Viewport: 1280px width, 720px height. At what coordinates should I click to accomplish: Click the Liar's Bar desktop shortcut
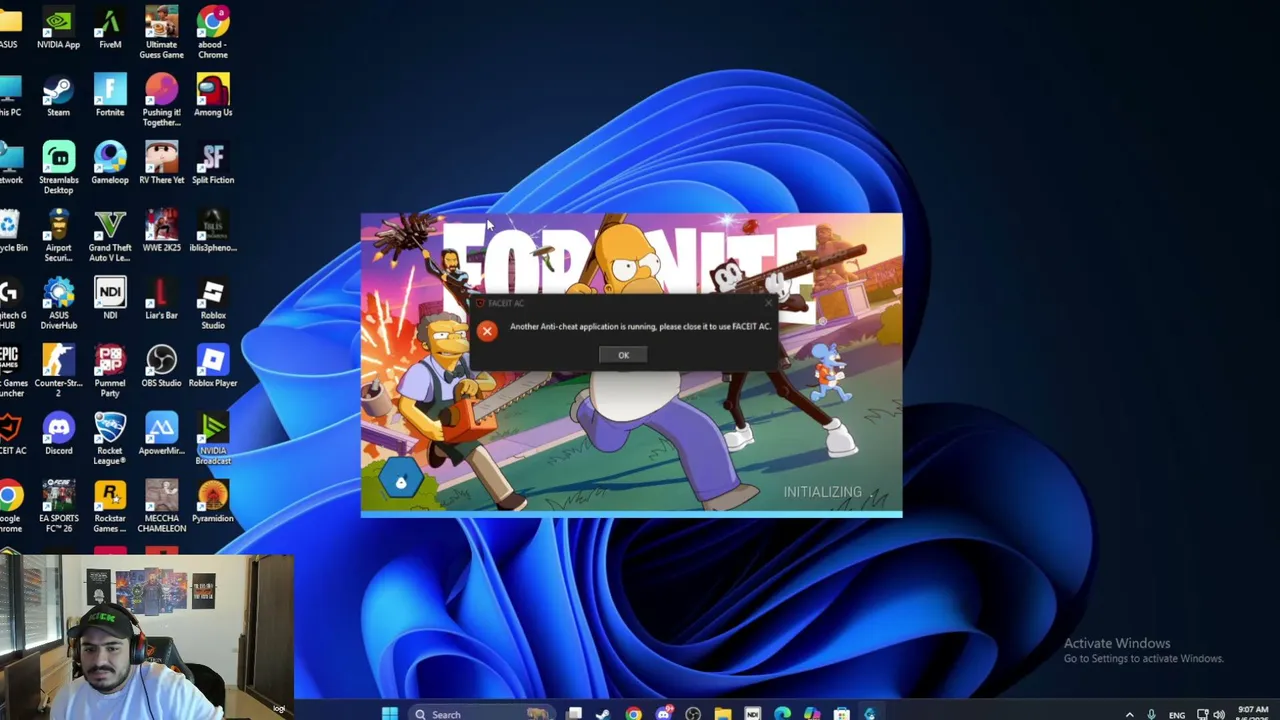(x=161, y=298)
